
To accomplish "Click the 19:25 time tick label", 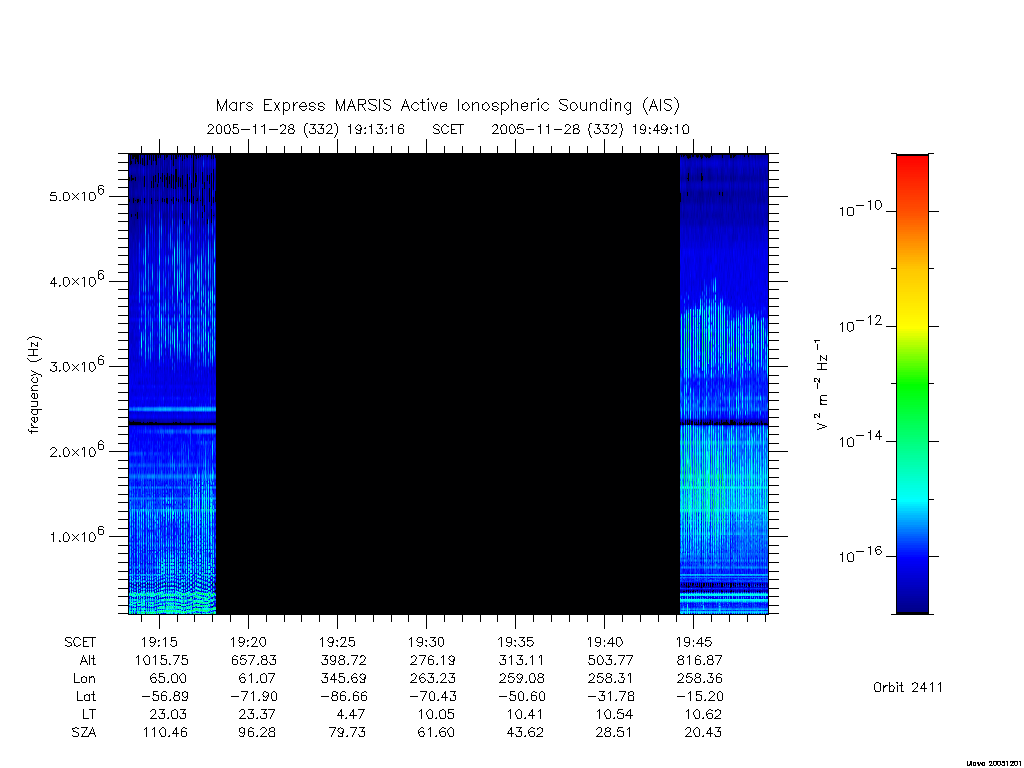I will pos(337,642).
